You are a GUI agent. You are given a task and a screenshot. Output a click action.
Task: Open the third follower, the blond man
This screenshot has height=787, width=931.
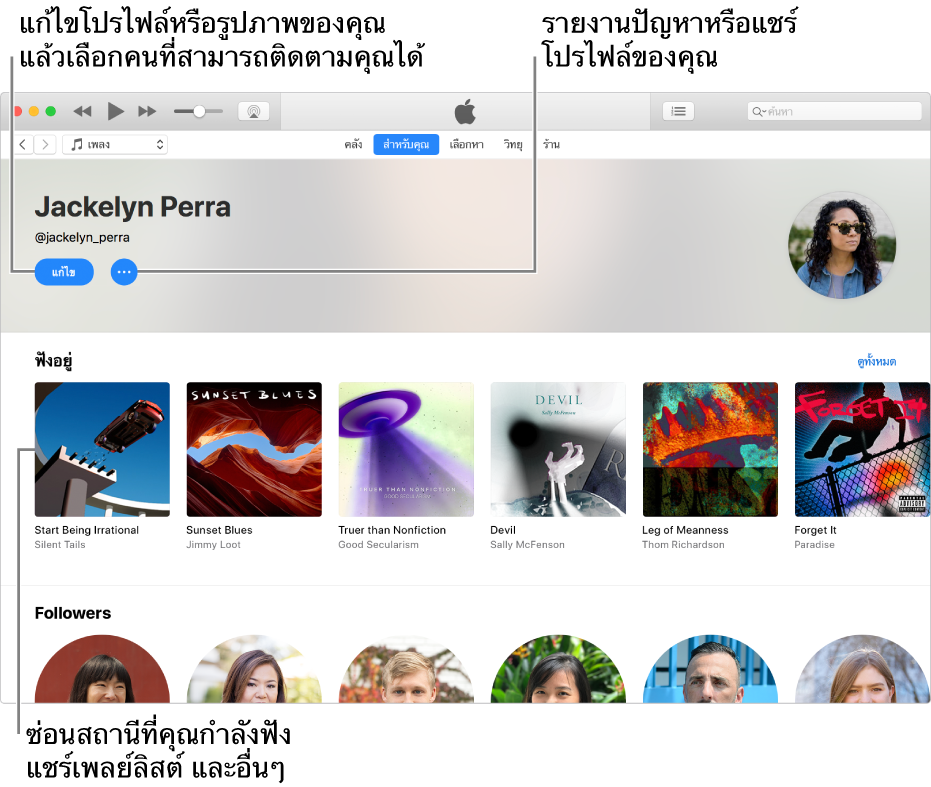tap(406, 669)
